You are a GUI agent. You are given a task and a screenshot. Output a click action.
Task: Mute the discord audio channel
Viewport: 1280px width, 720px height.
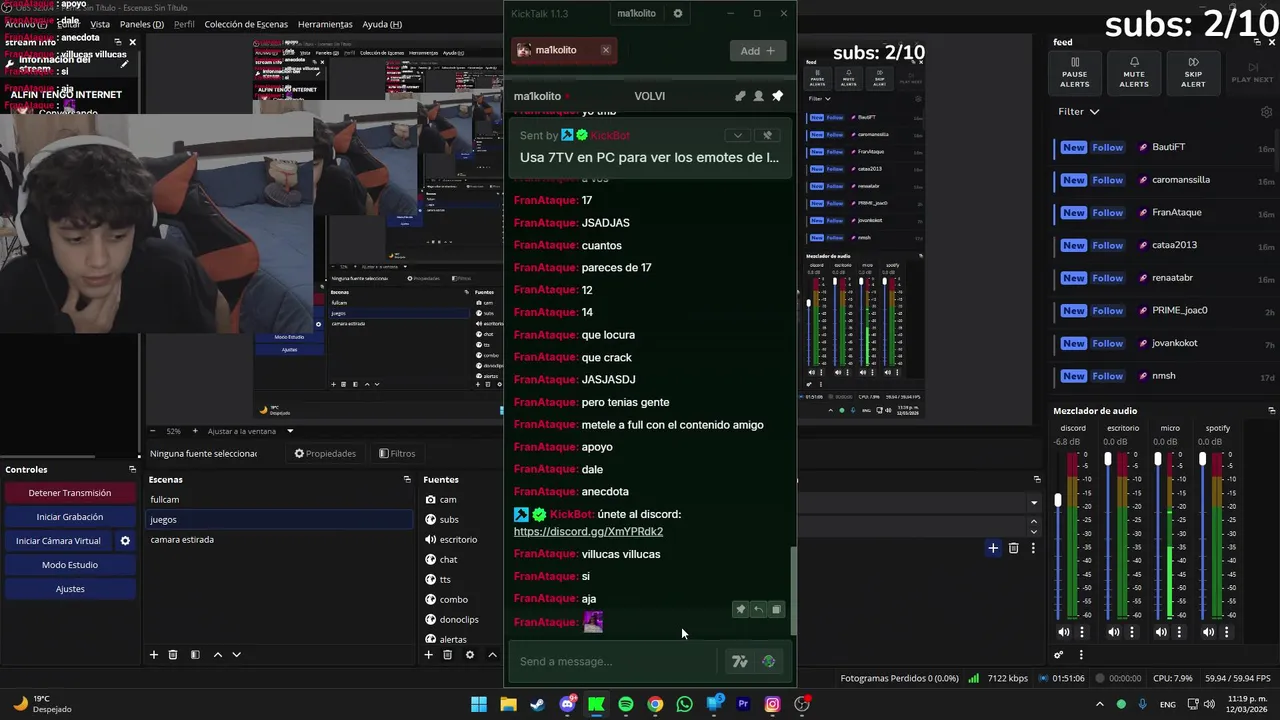(x=1064, y=632)
